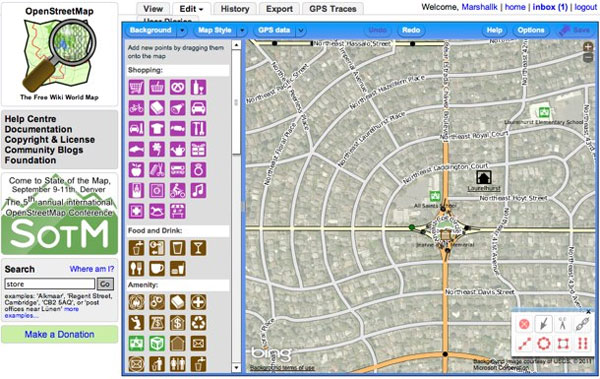600x379 pixels.
Task: Choose the recycling amenity icon
Action: pyautogui.click(x=198, y=323)
